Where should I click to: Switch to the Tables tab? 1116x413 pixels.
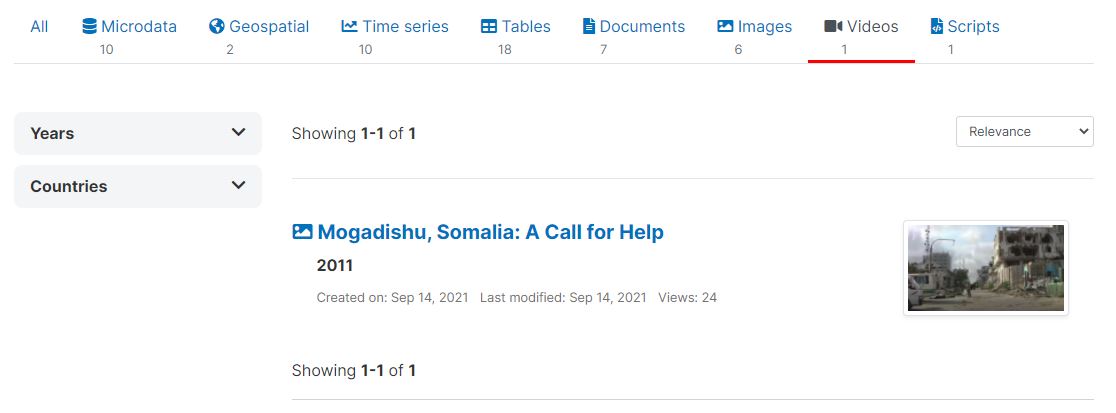tap(526, 27)
